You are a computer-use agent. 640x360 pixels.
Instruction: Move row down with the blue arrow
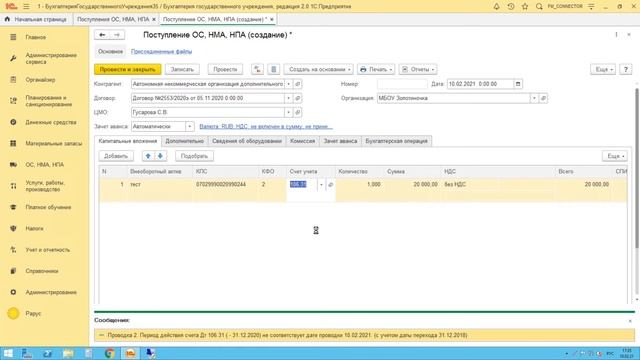pyautogui.click(x=160, y=156)
